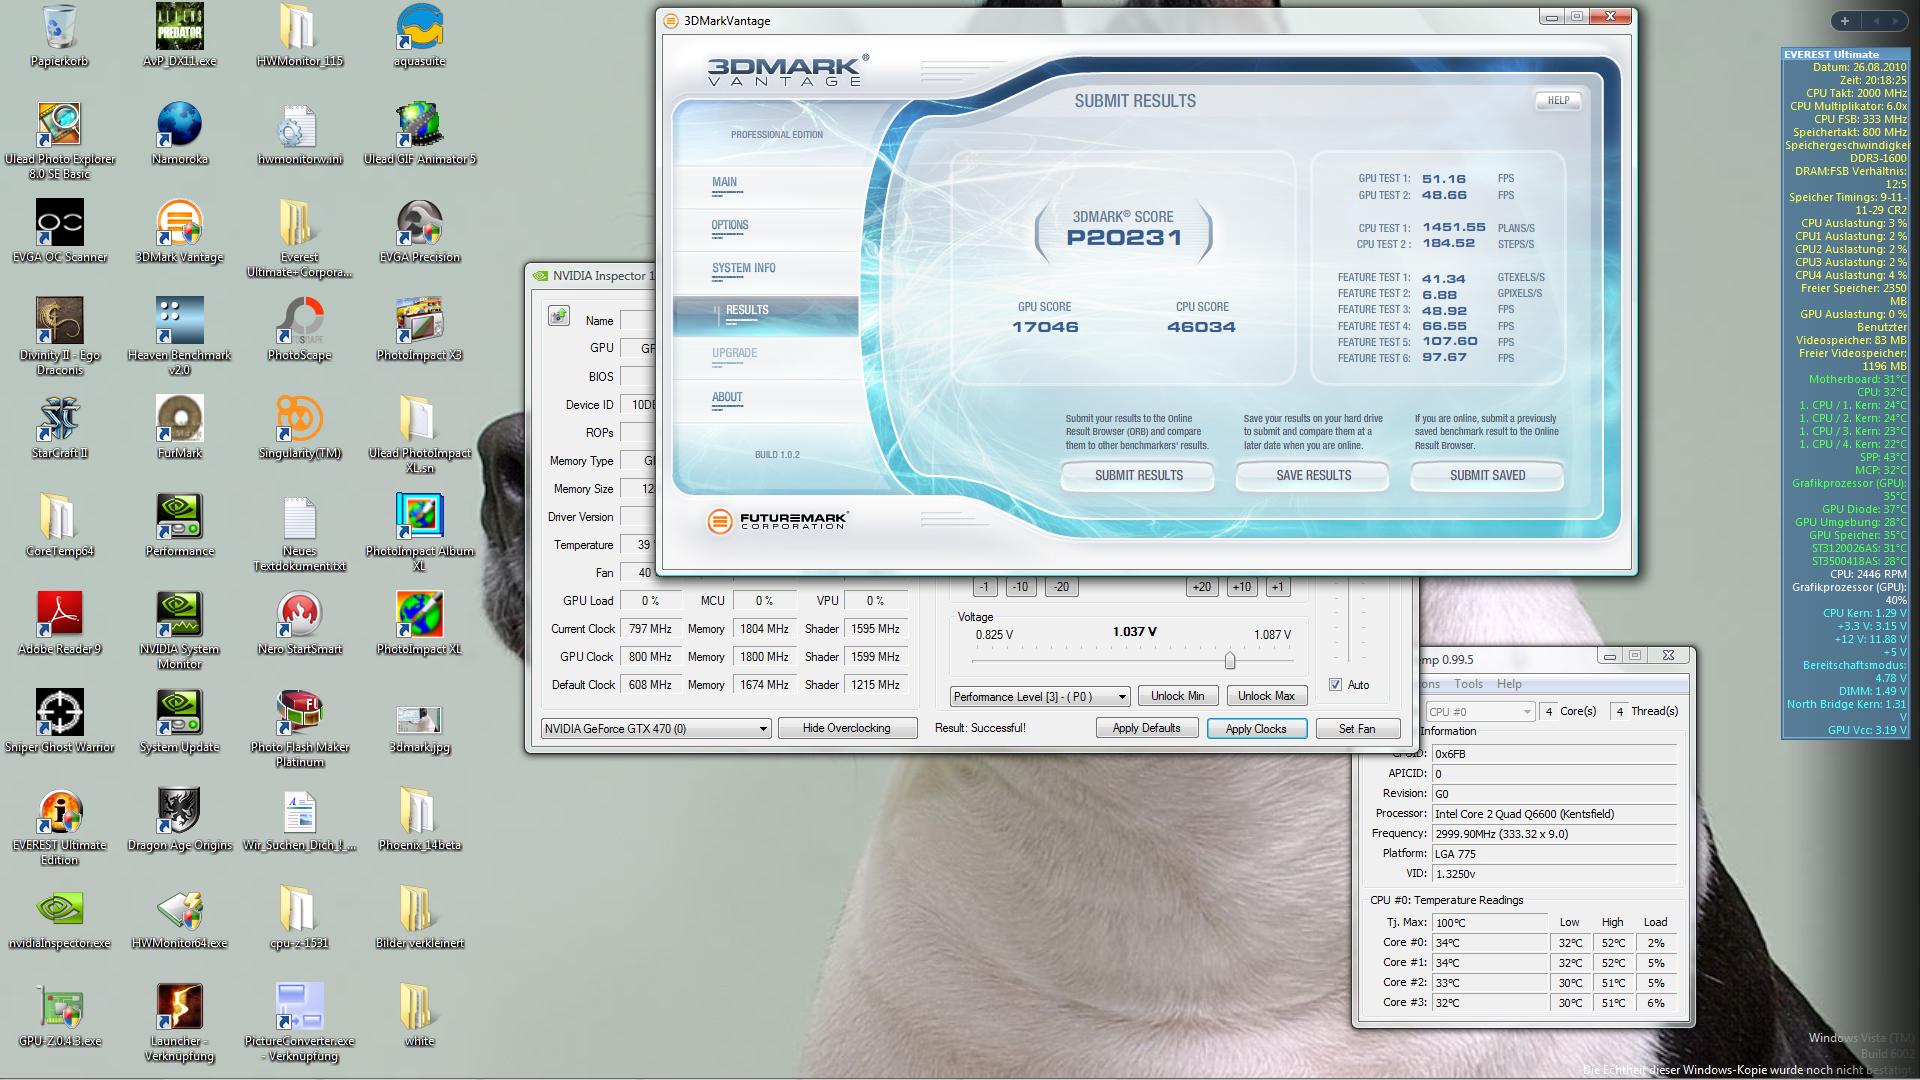The image size is (1920, 1080).
Task: Select the System Info menu item
Action: coord(743,268)
